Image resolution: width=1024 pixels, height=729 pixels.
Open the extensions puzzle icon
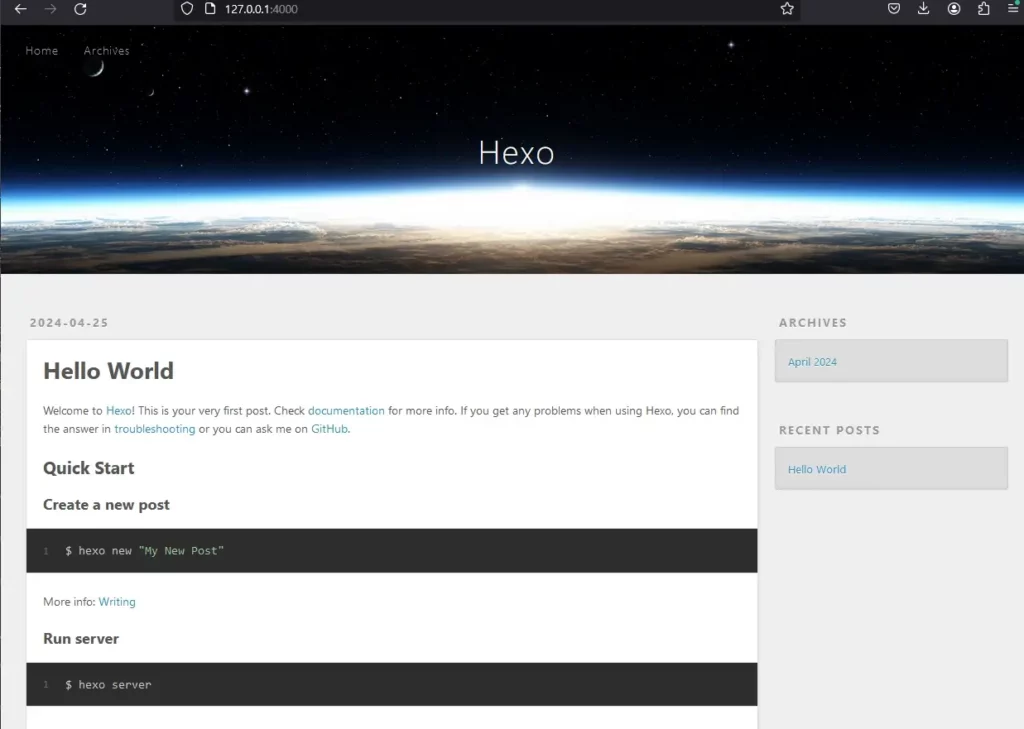coord(984,9)
